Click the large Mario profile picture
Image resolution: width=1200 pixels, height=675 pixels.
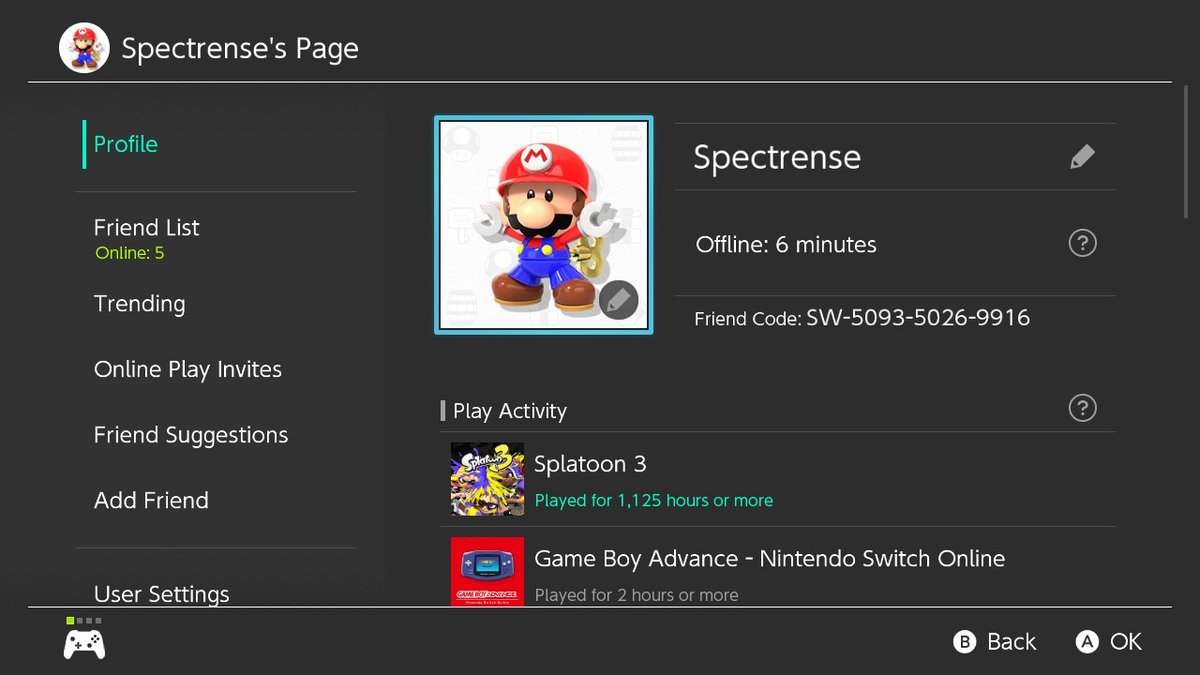pyautogui.click(x=544, y=225)
